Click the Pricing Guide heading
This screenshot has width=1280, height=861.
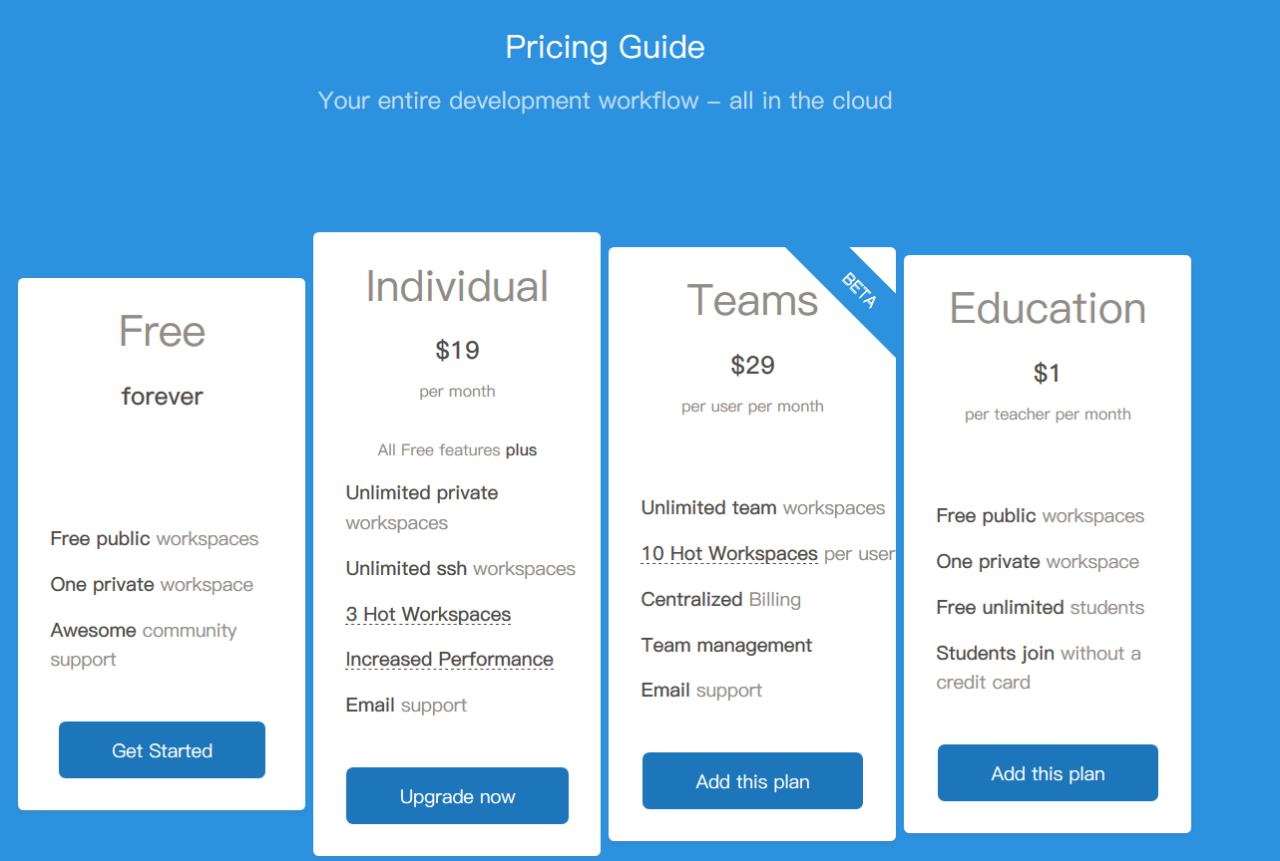tap(605, 47)
